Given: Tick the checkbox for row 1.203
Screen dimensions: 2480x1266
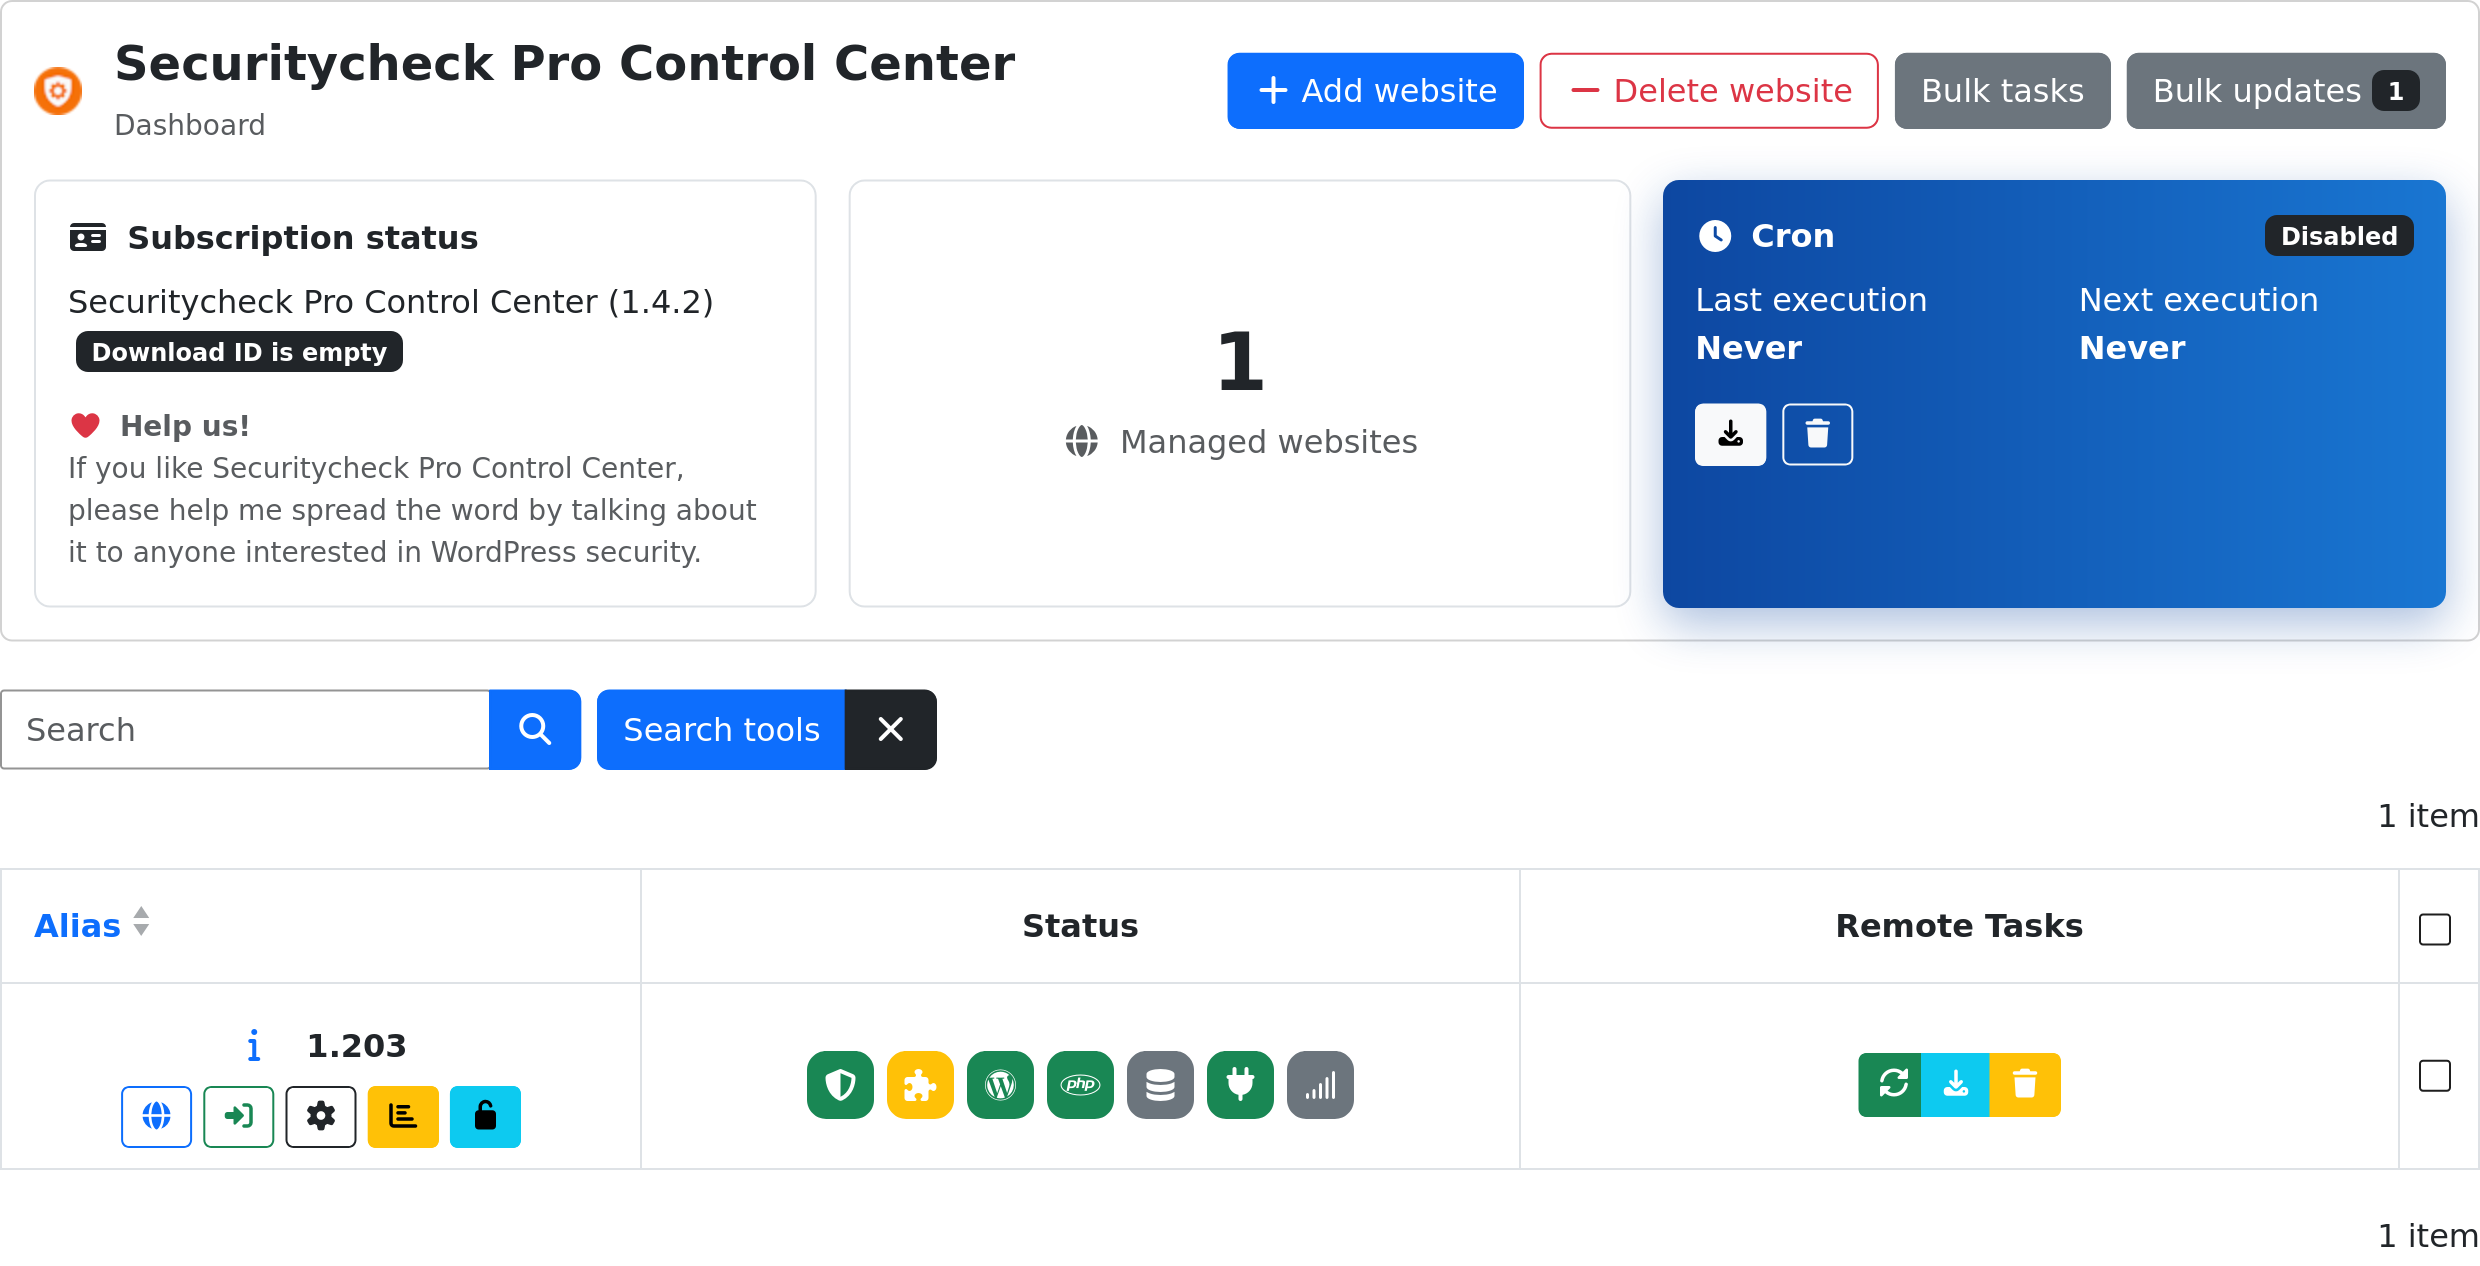Looking at the screenshot, I should click(x=2435, y=1076).
